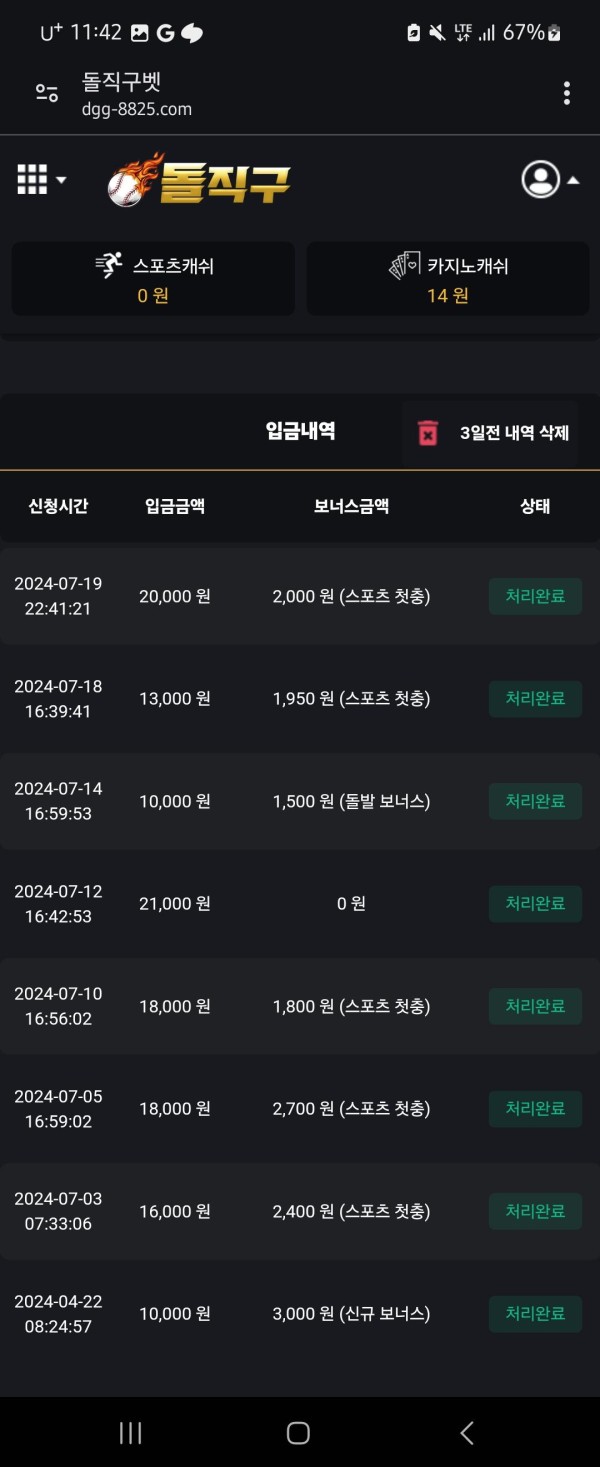
Task: Tap the 입금내역 section title
Action: click(300, 432)
